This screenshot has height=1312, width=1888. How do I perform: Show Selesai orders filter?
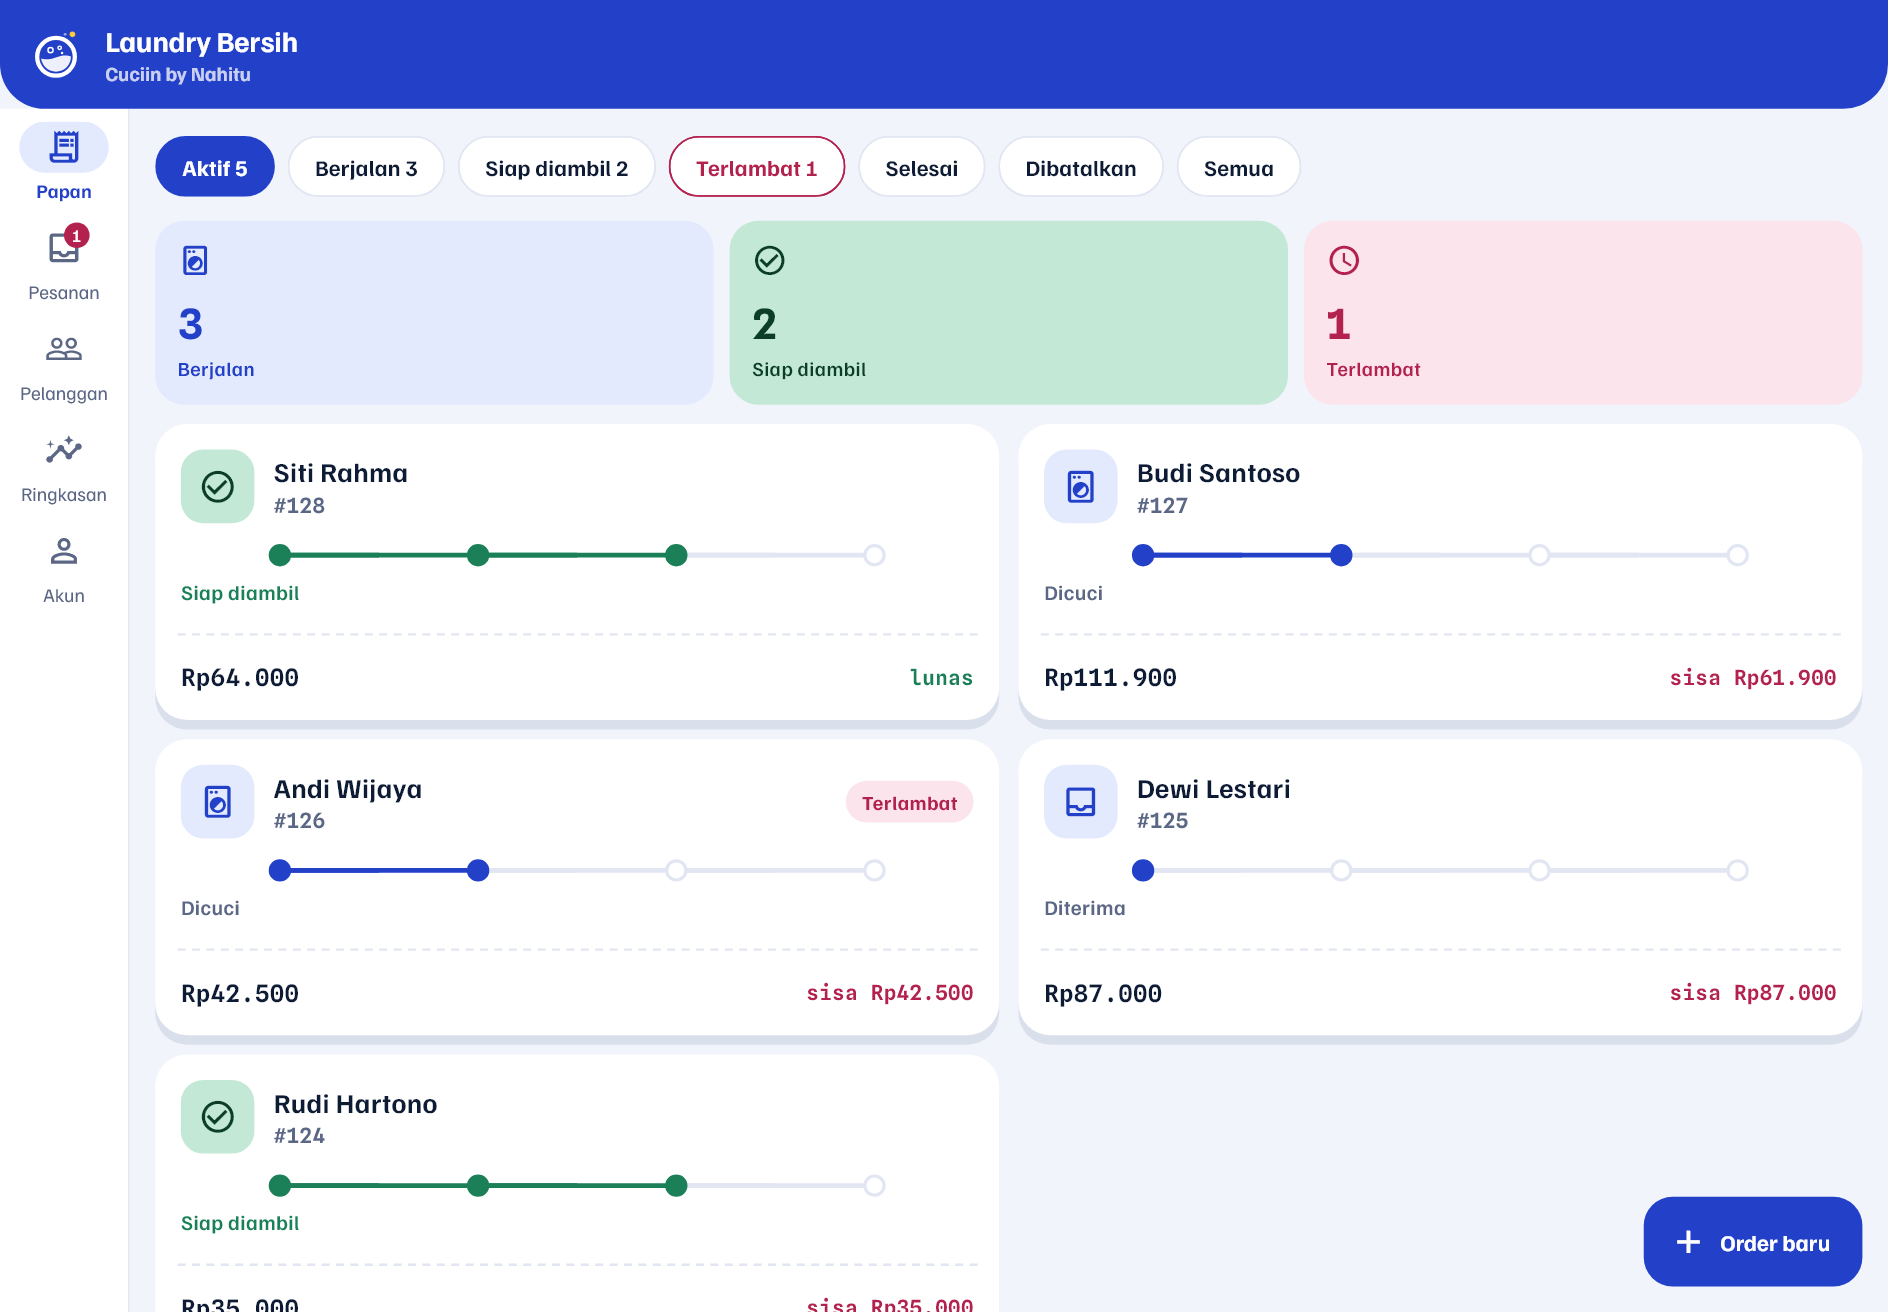tap(922, 167)
